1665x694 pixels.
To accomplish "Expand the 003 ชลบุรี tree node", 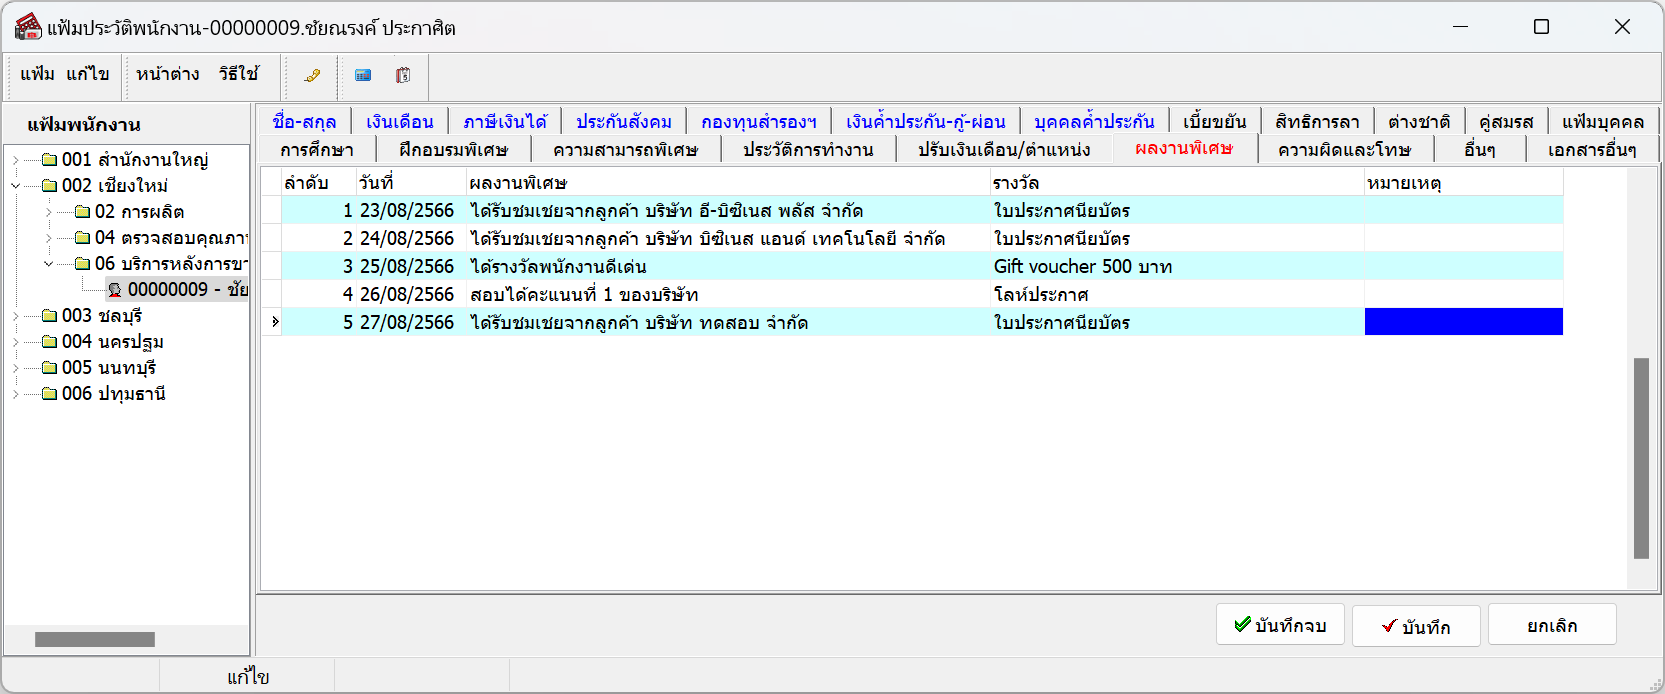I will (16, 316).
